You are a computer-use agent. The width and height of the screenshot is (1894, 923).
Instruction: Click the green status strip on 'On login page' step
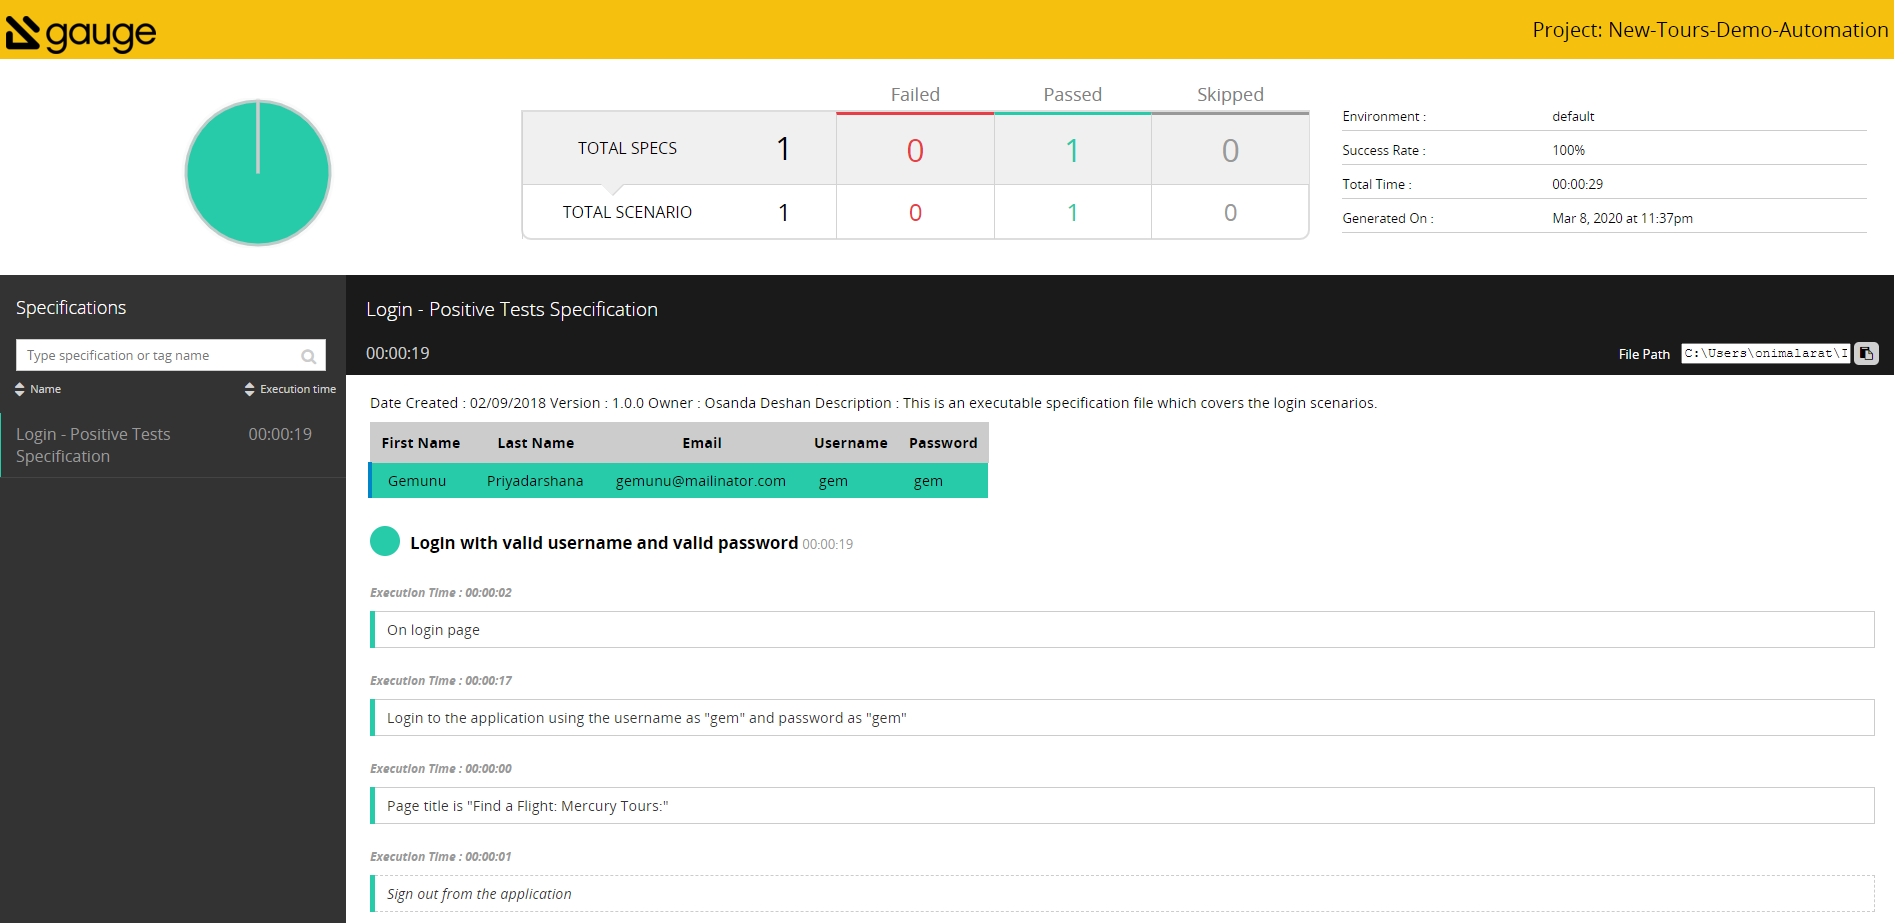(x=374, y=629)
